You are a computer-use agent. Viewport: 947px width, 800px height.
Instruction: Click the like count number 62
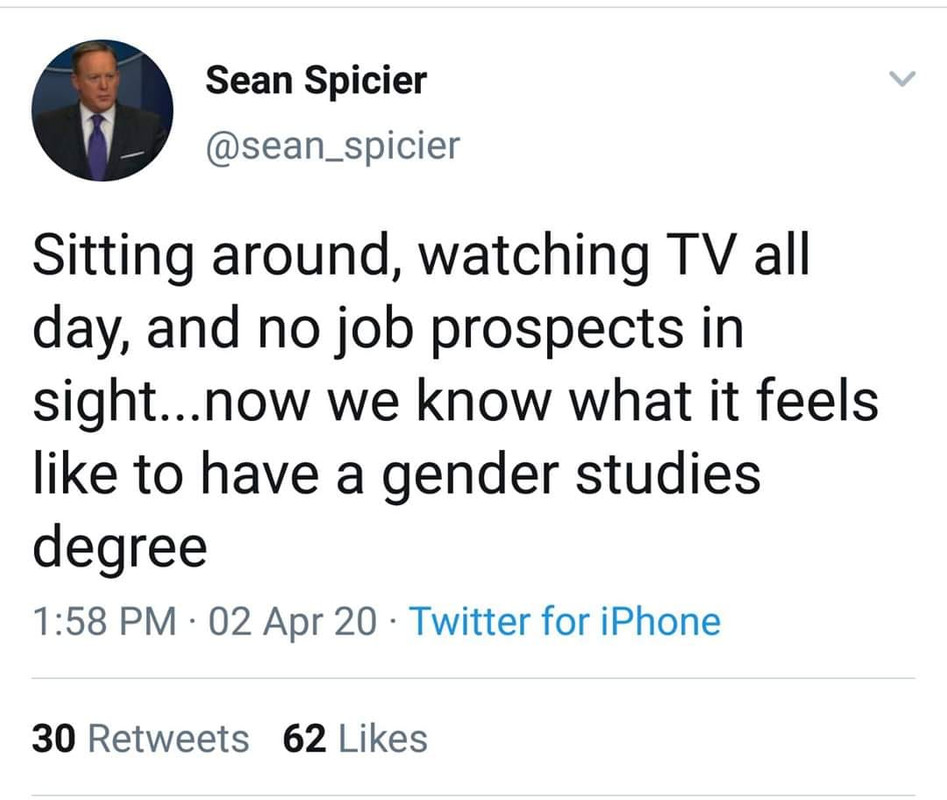pos(305,739)
